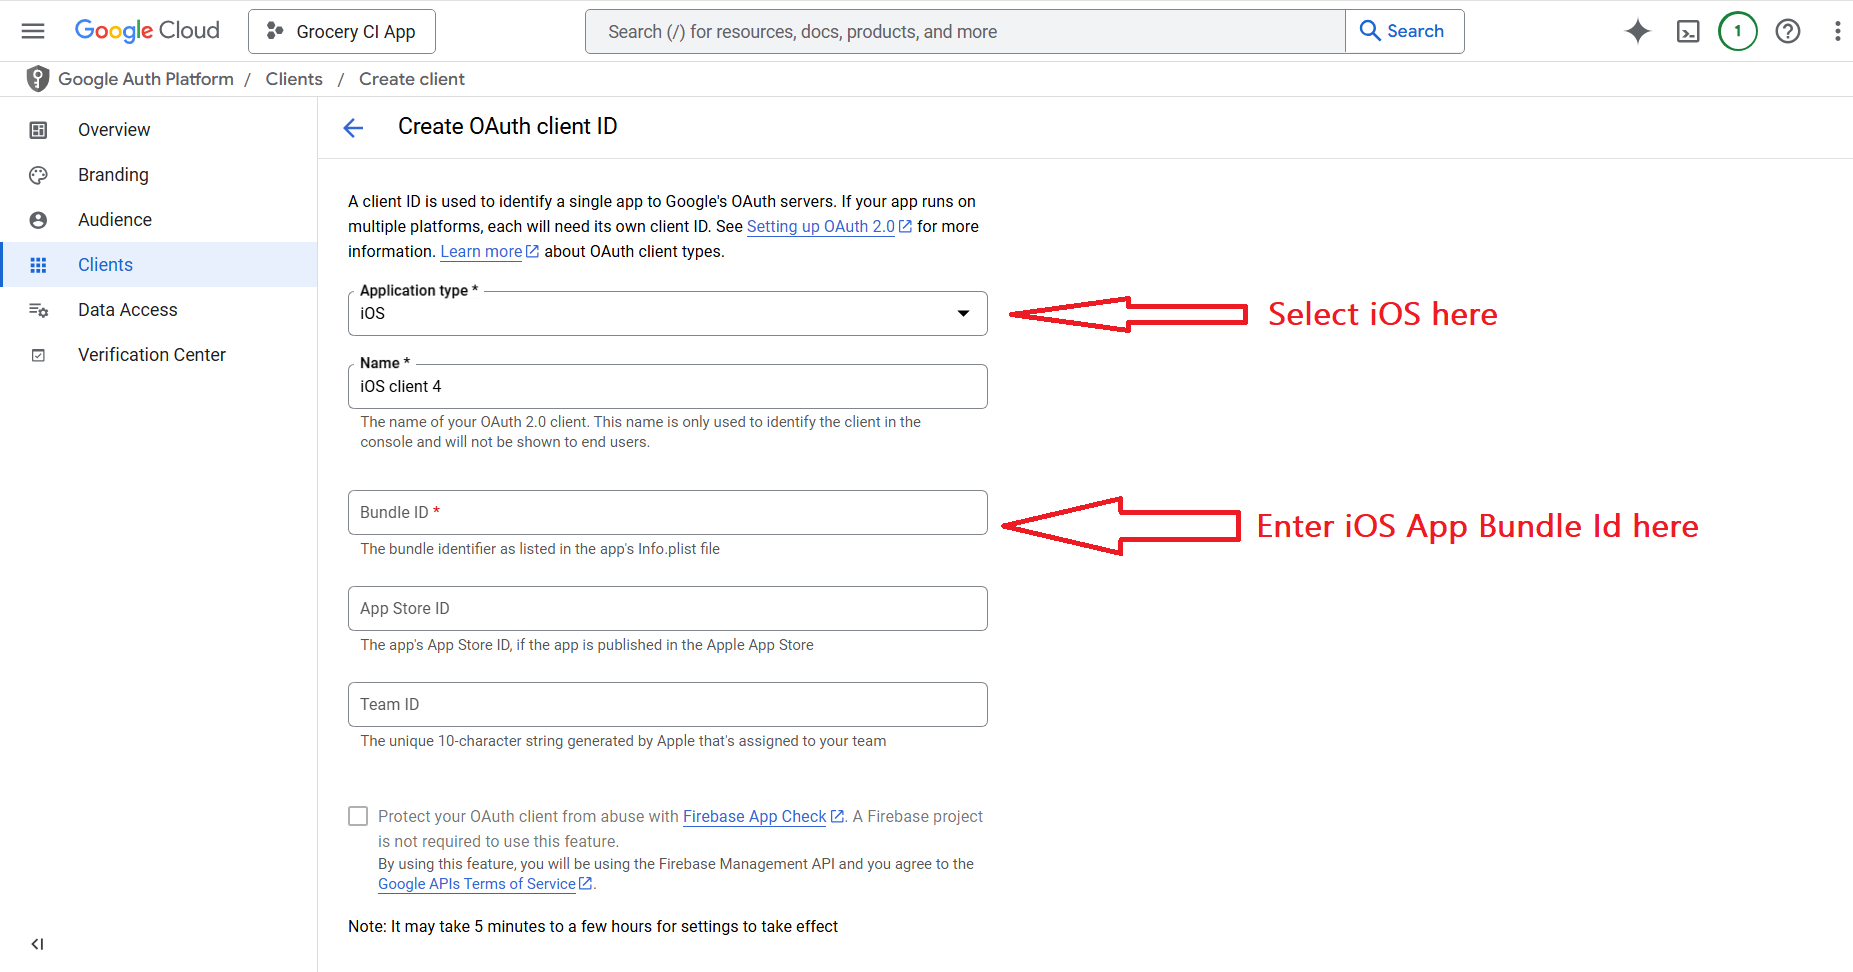Select Data Access in the sidebar
The height and width of the screenshot is (972, 1853).
[127, 310]
